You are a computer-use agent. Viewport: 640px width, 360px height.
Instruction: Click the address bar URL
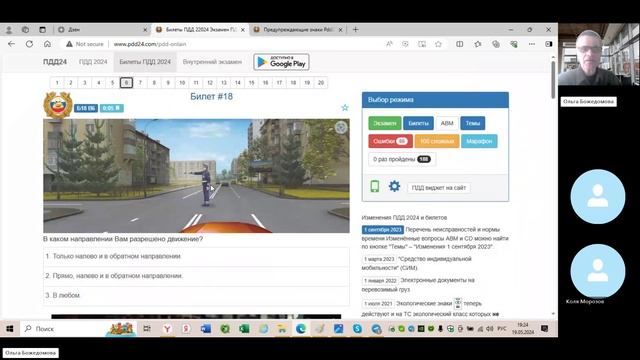pos(150,44)
